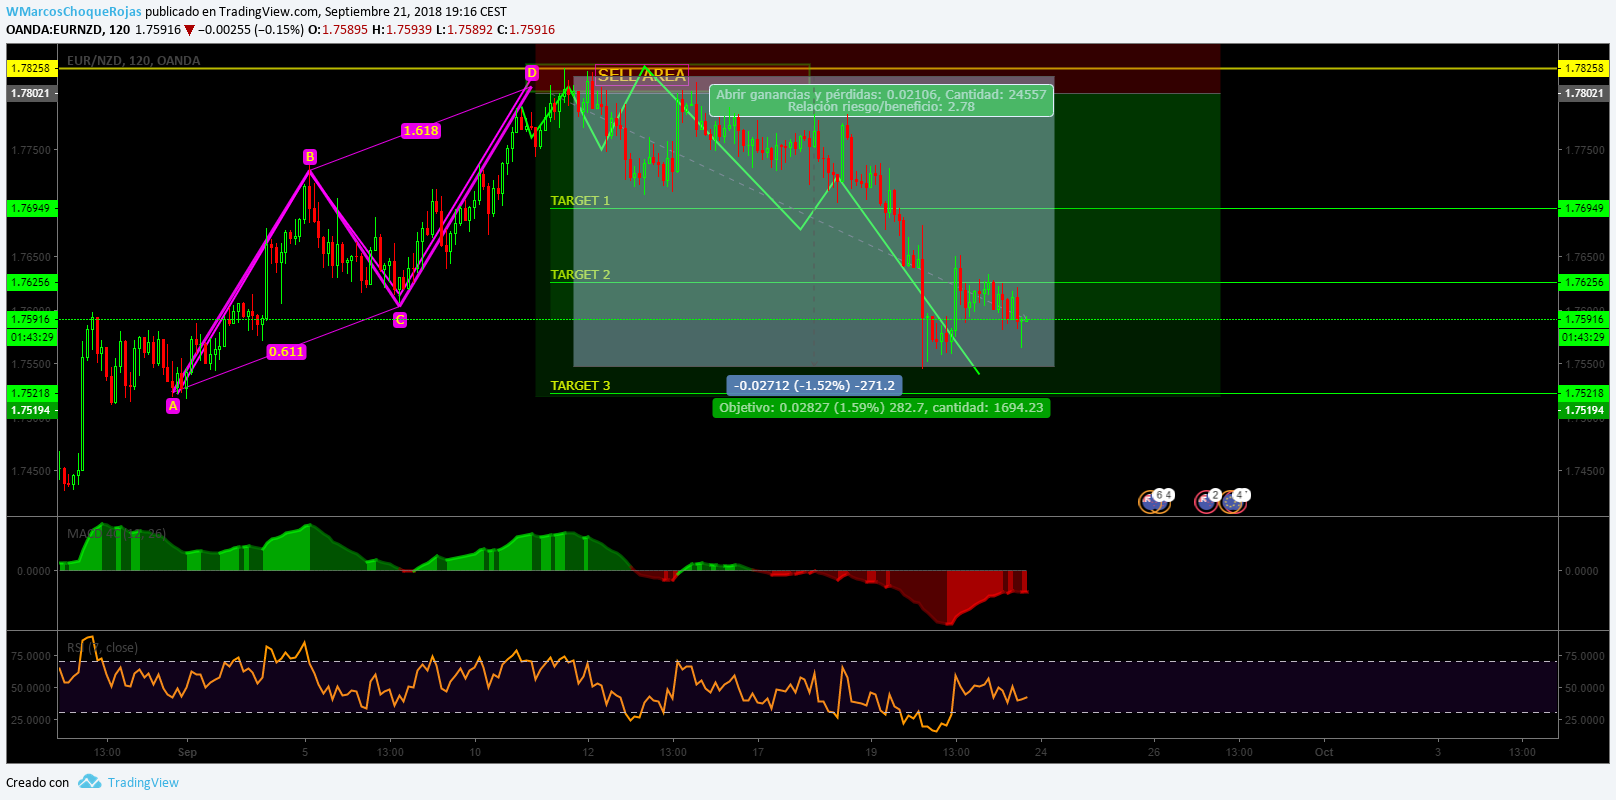Open WMarcosChoqueRojas author profile link
The height and width of the screenshot is (800, 1616).
pos(74,12)
